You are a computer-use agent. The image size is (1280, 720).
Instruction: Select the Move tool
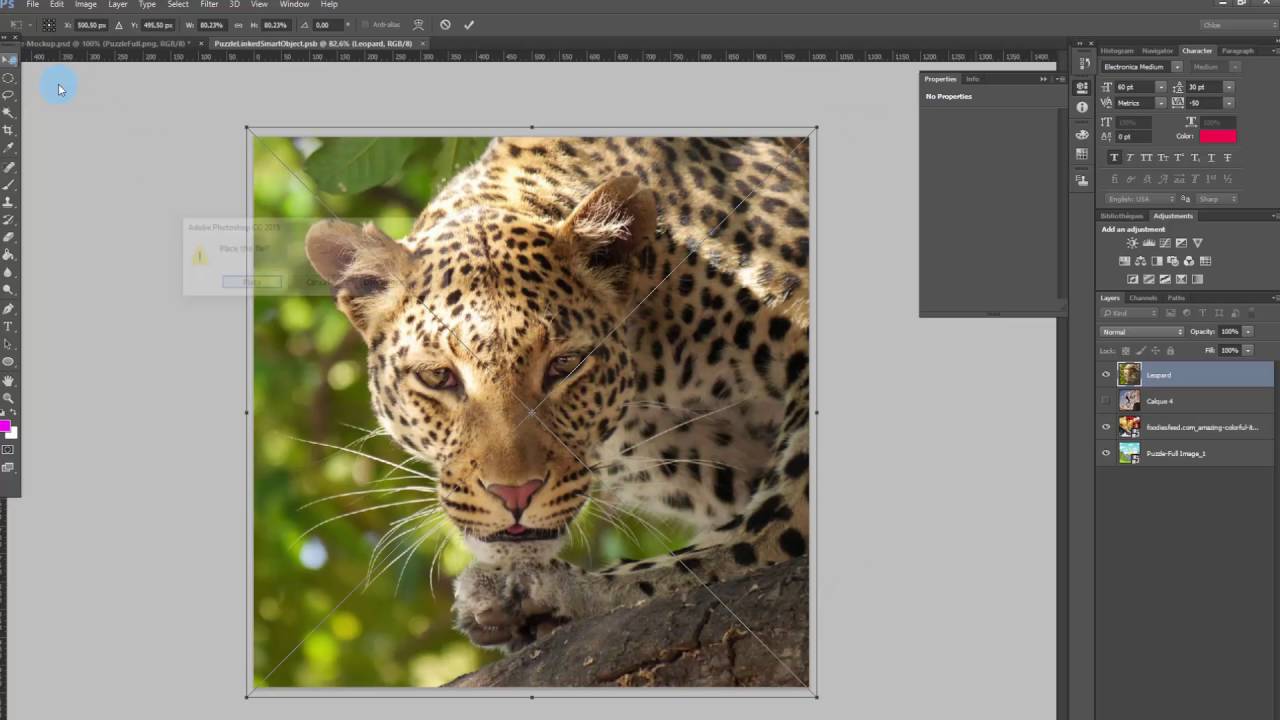[8, 60]
